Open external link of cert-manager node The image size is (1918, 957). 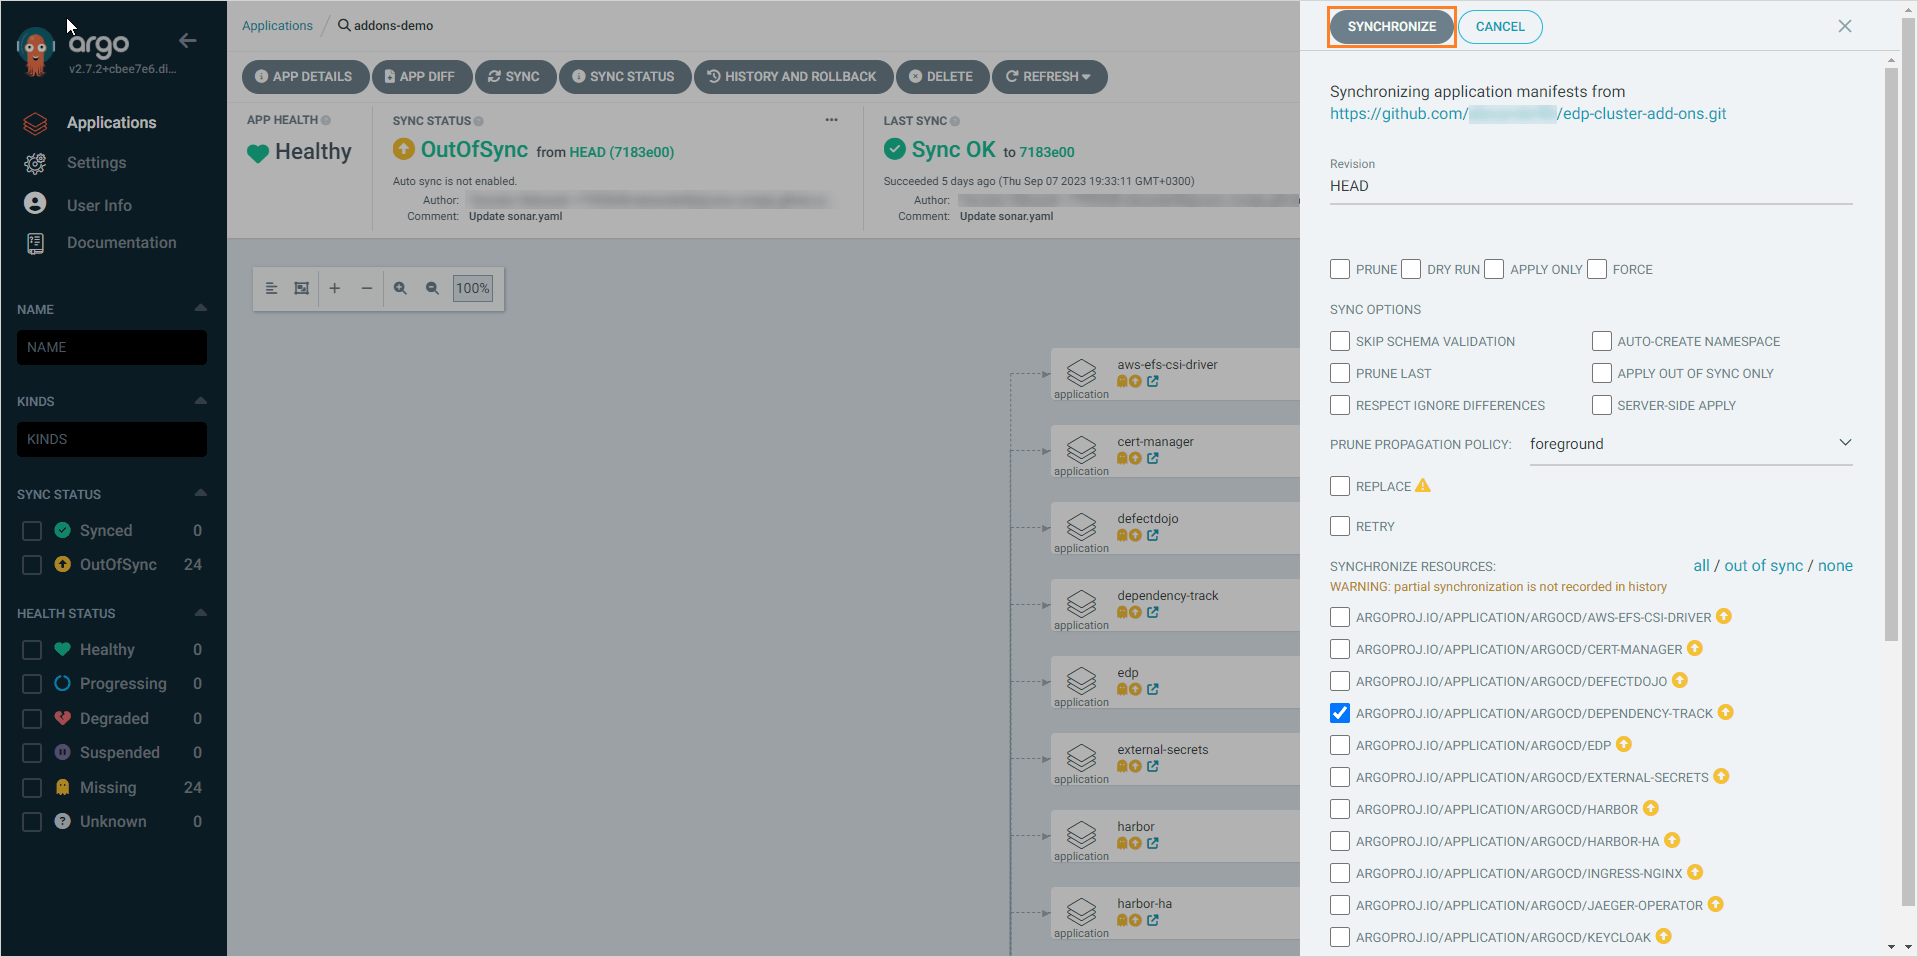click(1153, 458)
